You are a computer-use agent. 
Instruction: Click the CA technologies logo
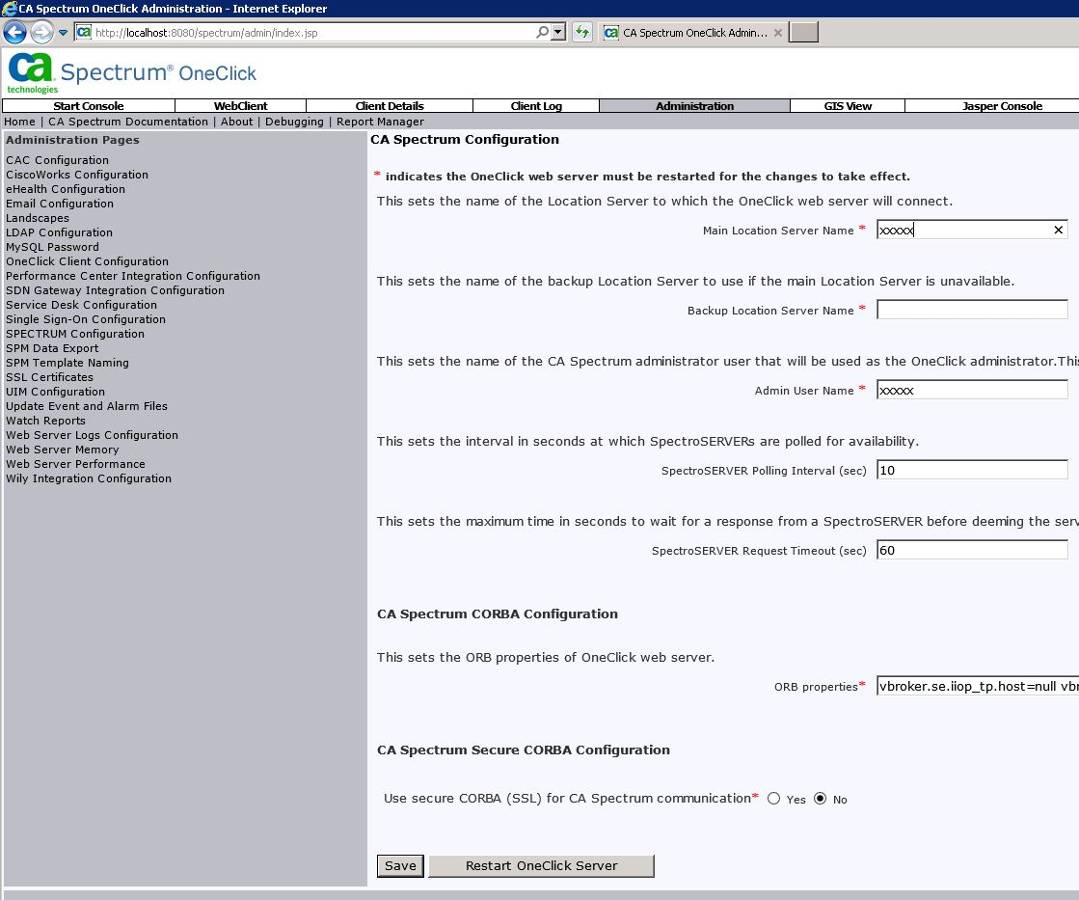(31, 73)
